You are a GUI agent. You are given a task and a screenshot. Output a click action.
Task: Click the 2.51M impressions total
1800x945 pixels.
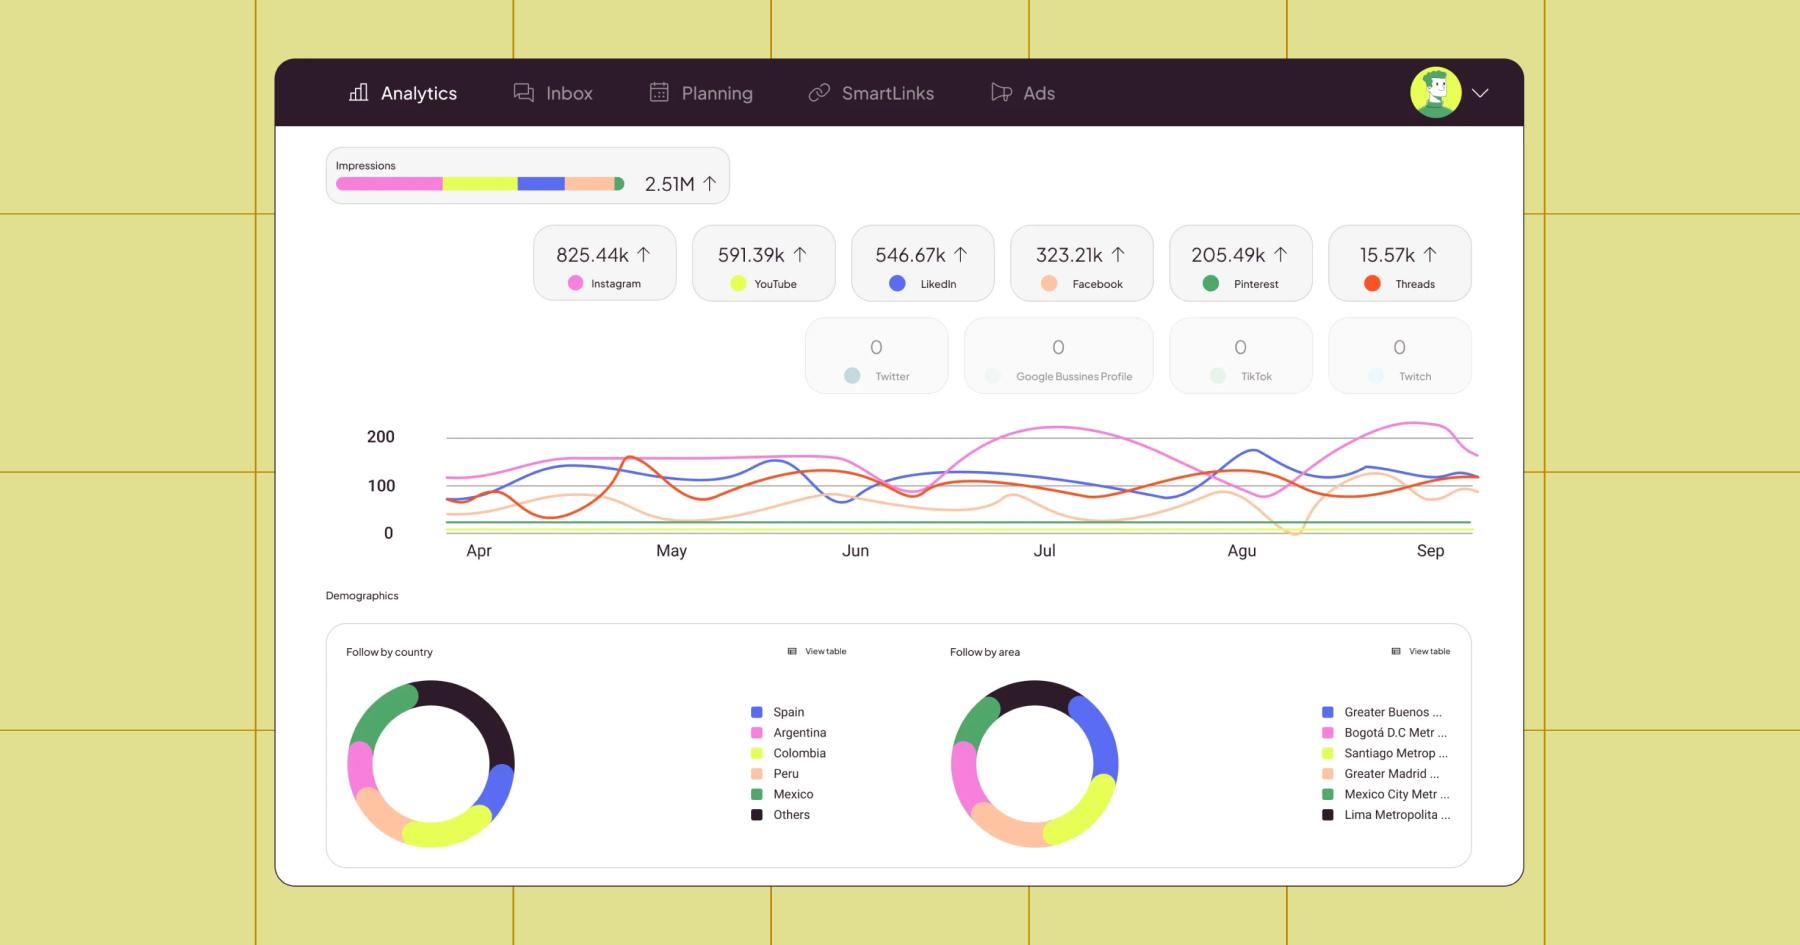click(x=669, y=184)
